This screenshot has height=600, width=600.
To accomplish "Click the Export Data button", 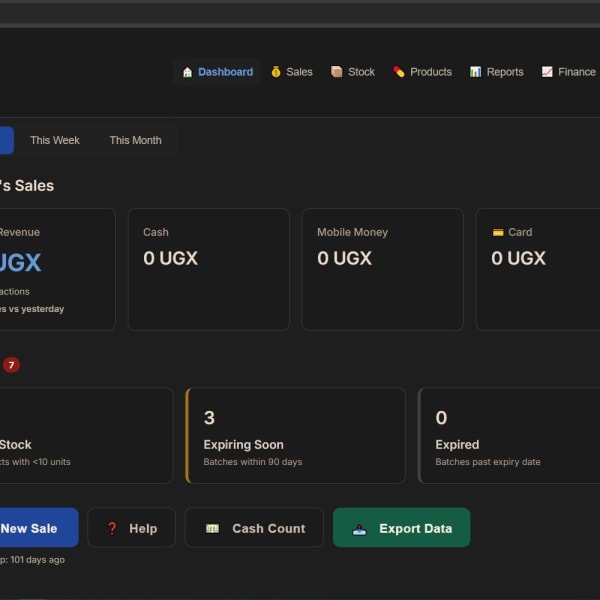I will [401, 528].
